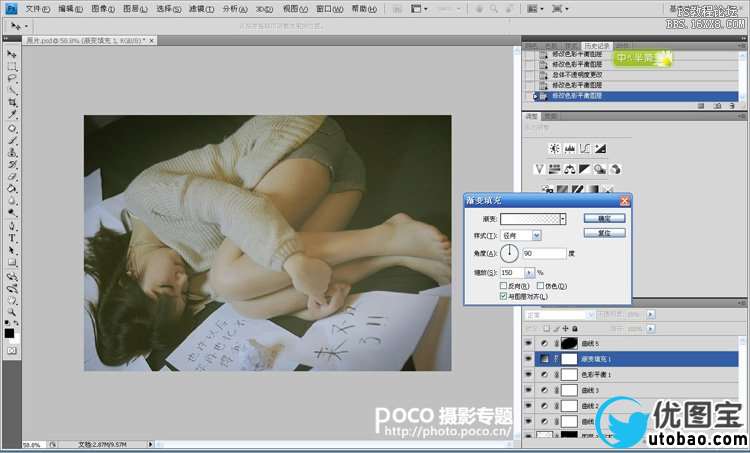Screen dimensions: 750x453
Task: Close the 渐变填充 dialog
Action: pos(625,200)
